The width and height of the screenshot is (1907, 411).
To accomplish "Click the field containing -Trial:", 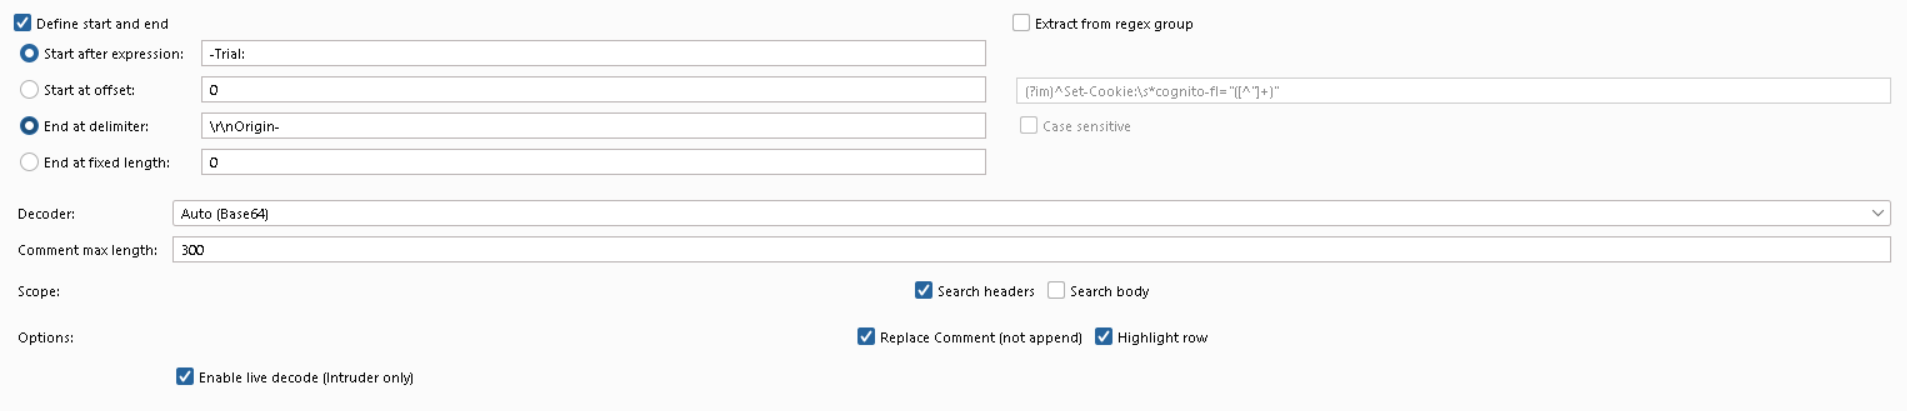I will coord(593,54).
